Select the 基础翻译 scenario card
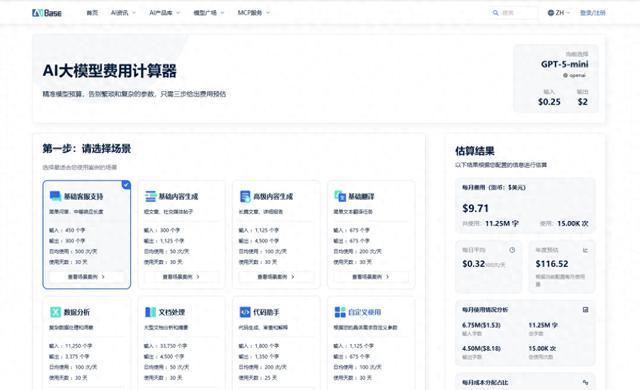The height and width of the screenshot is (390, 640). (x=371, y=235)
